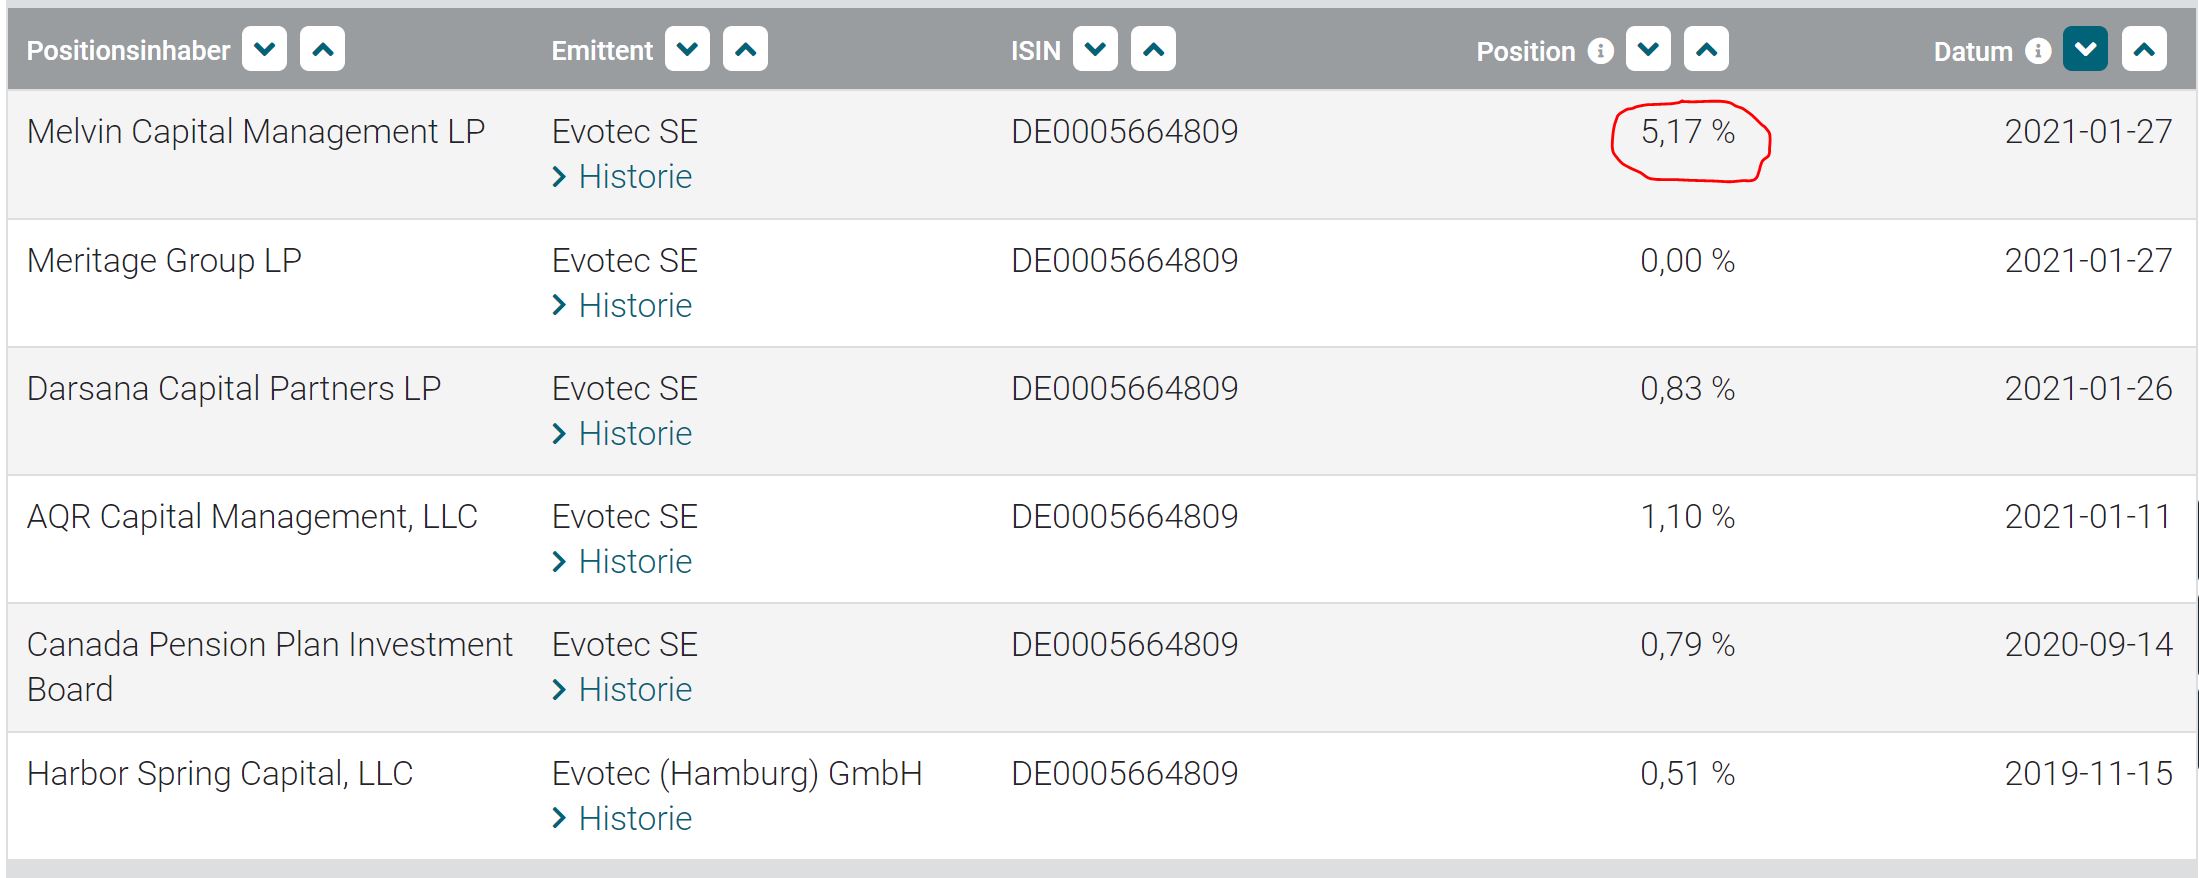Sort Positionsinhaber column descending
Screen dimensions: 2199x878
click(x=264, y=49)
